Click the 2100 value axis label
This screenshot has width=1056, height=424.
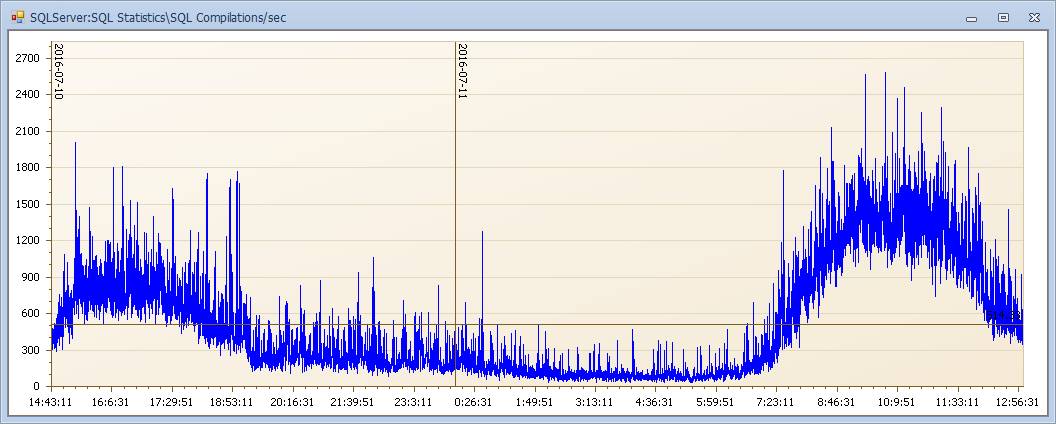click(30, 131)
